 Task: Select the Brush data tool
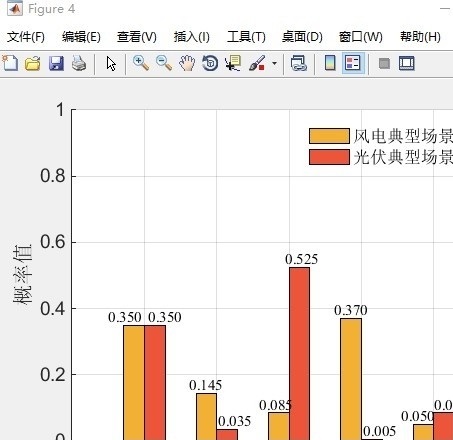(x=257, y=63)
